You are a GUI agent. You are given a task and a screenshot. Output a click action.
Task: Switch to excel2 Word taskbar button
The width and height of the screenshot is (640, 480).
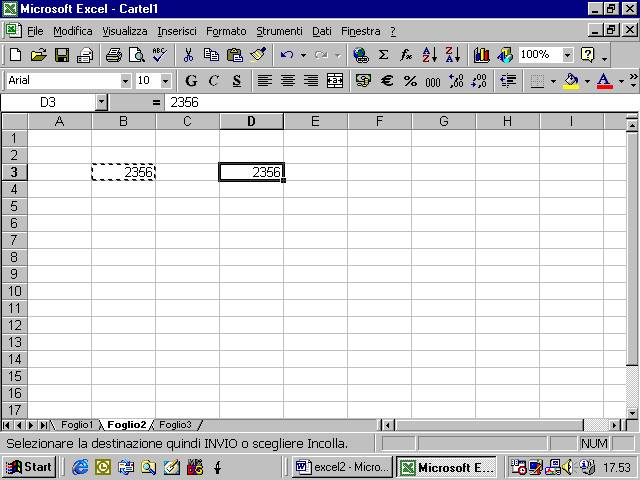(x=342, y=467)
